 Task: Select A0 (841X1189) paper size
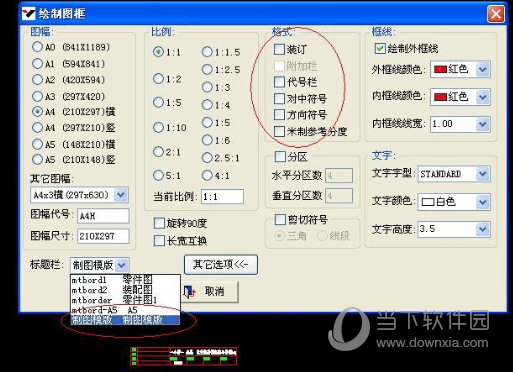coord(37,47)
